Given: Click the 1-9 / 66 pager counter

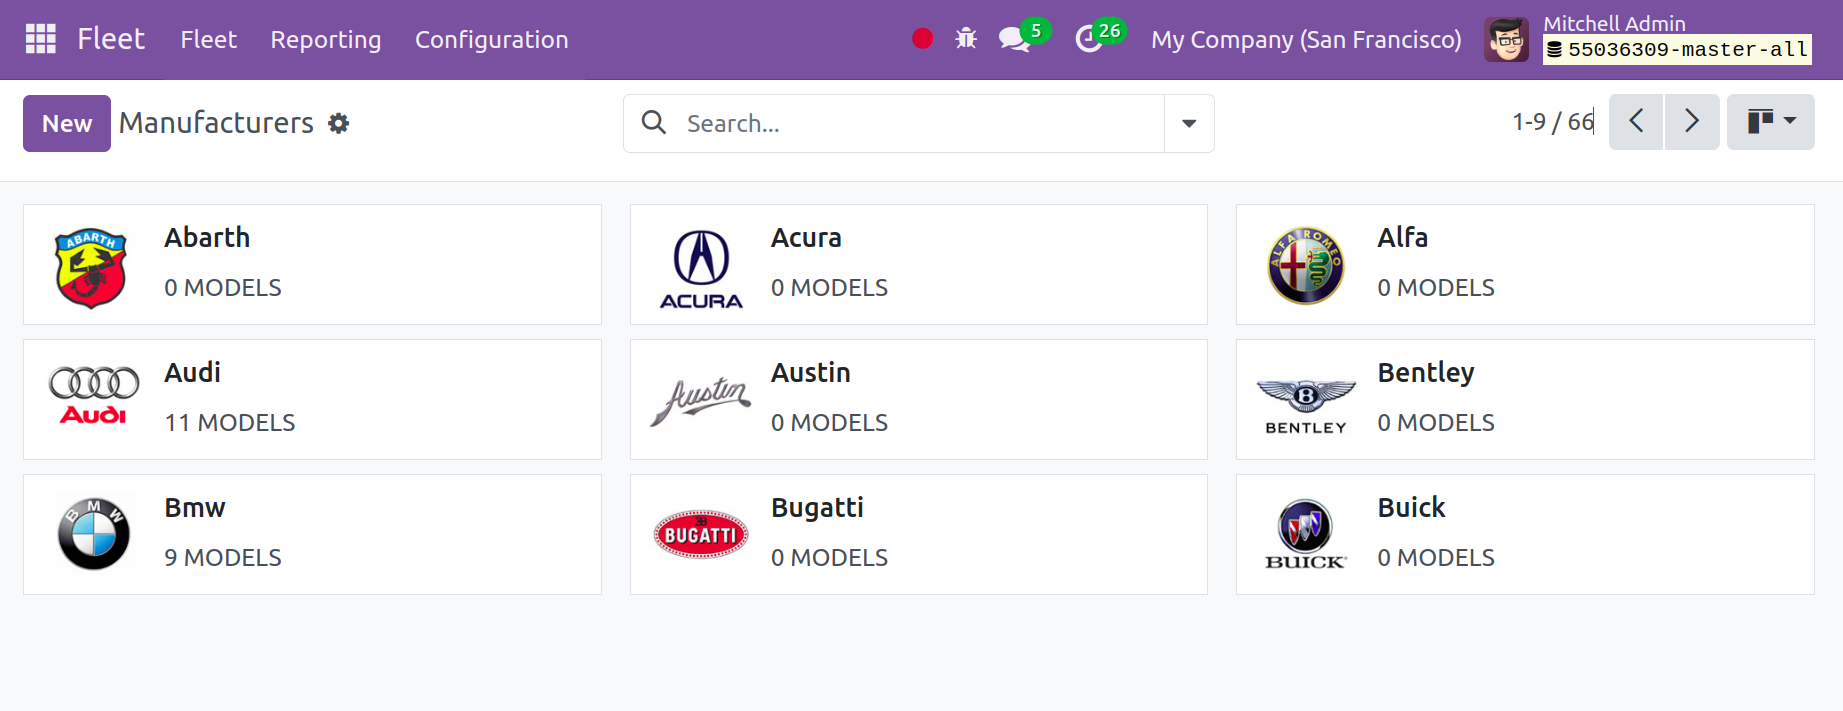Looking at the screenshot, I should 1553,122.
